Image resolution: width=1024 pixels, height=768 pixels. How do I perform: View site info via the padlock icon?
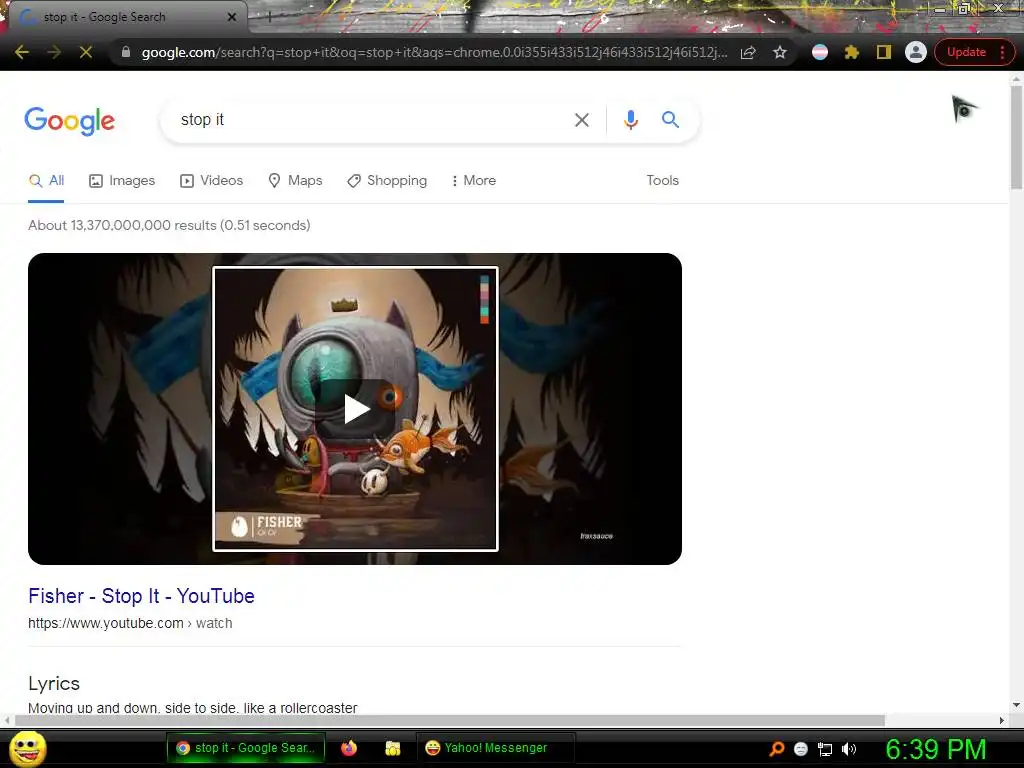pos(126,52)
